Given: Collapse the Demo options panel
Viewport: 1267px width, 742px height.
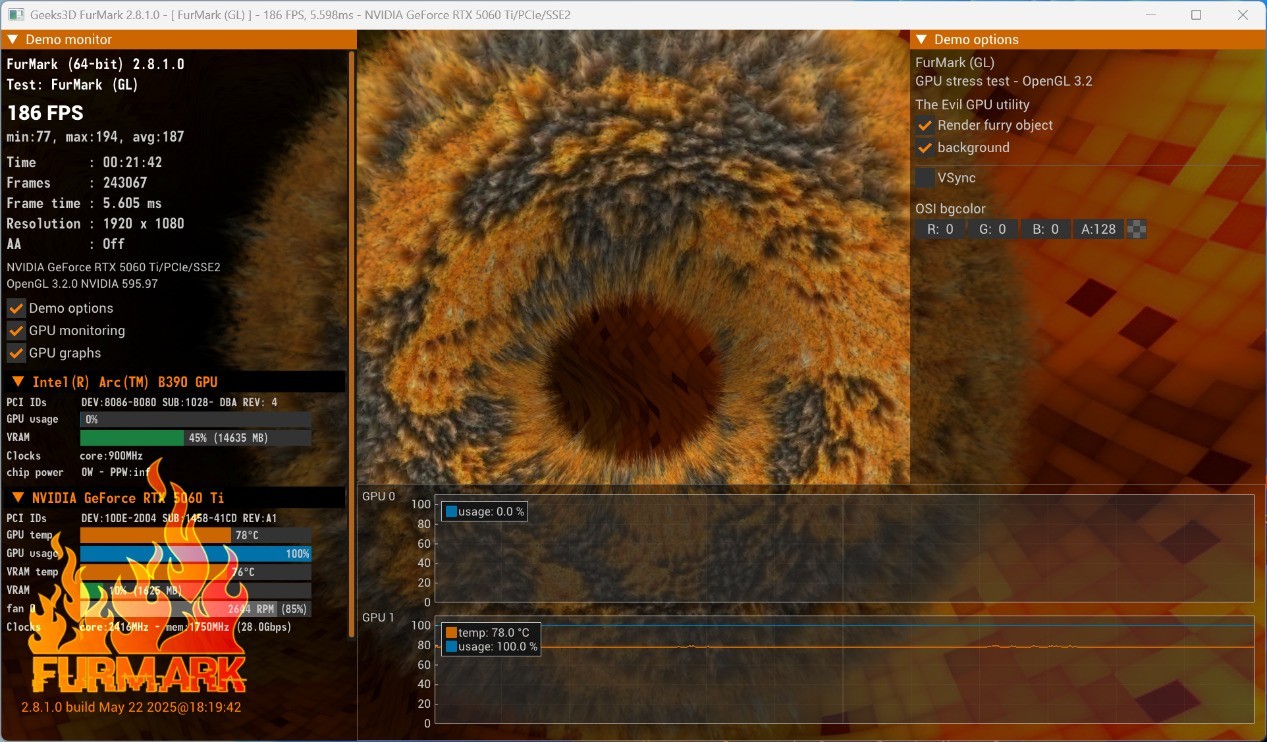Looking at the screenshot, I should 921,40.
